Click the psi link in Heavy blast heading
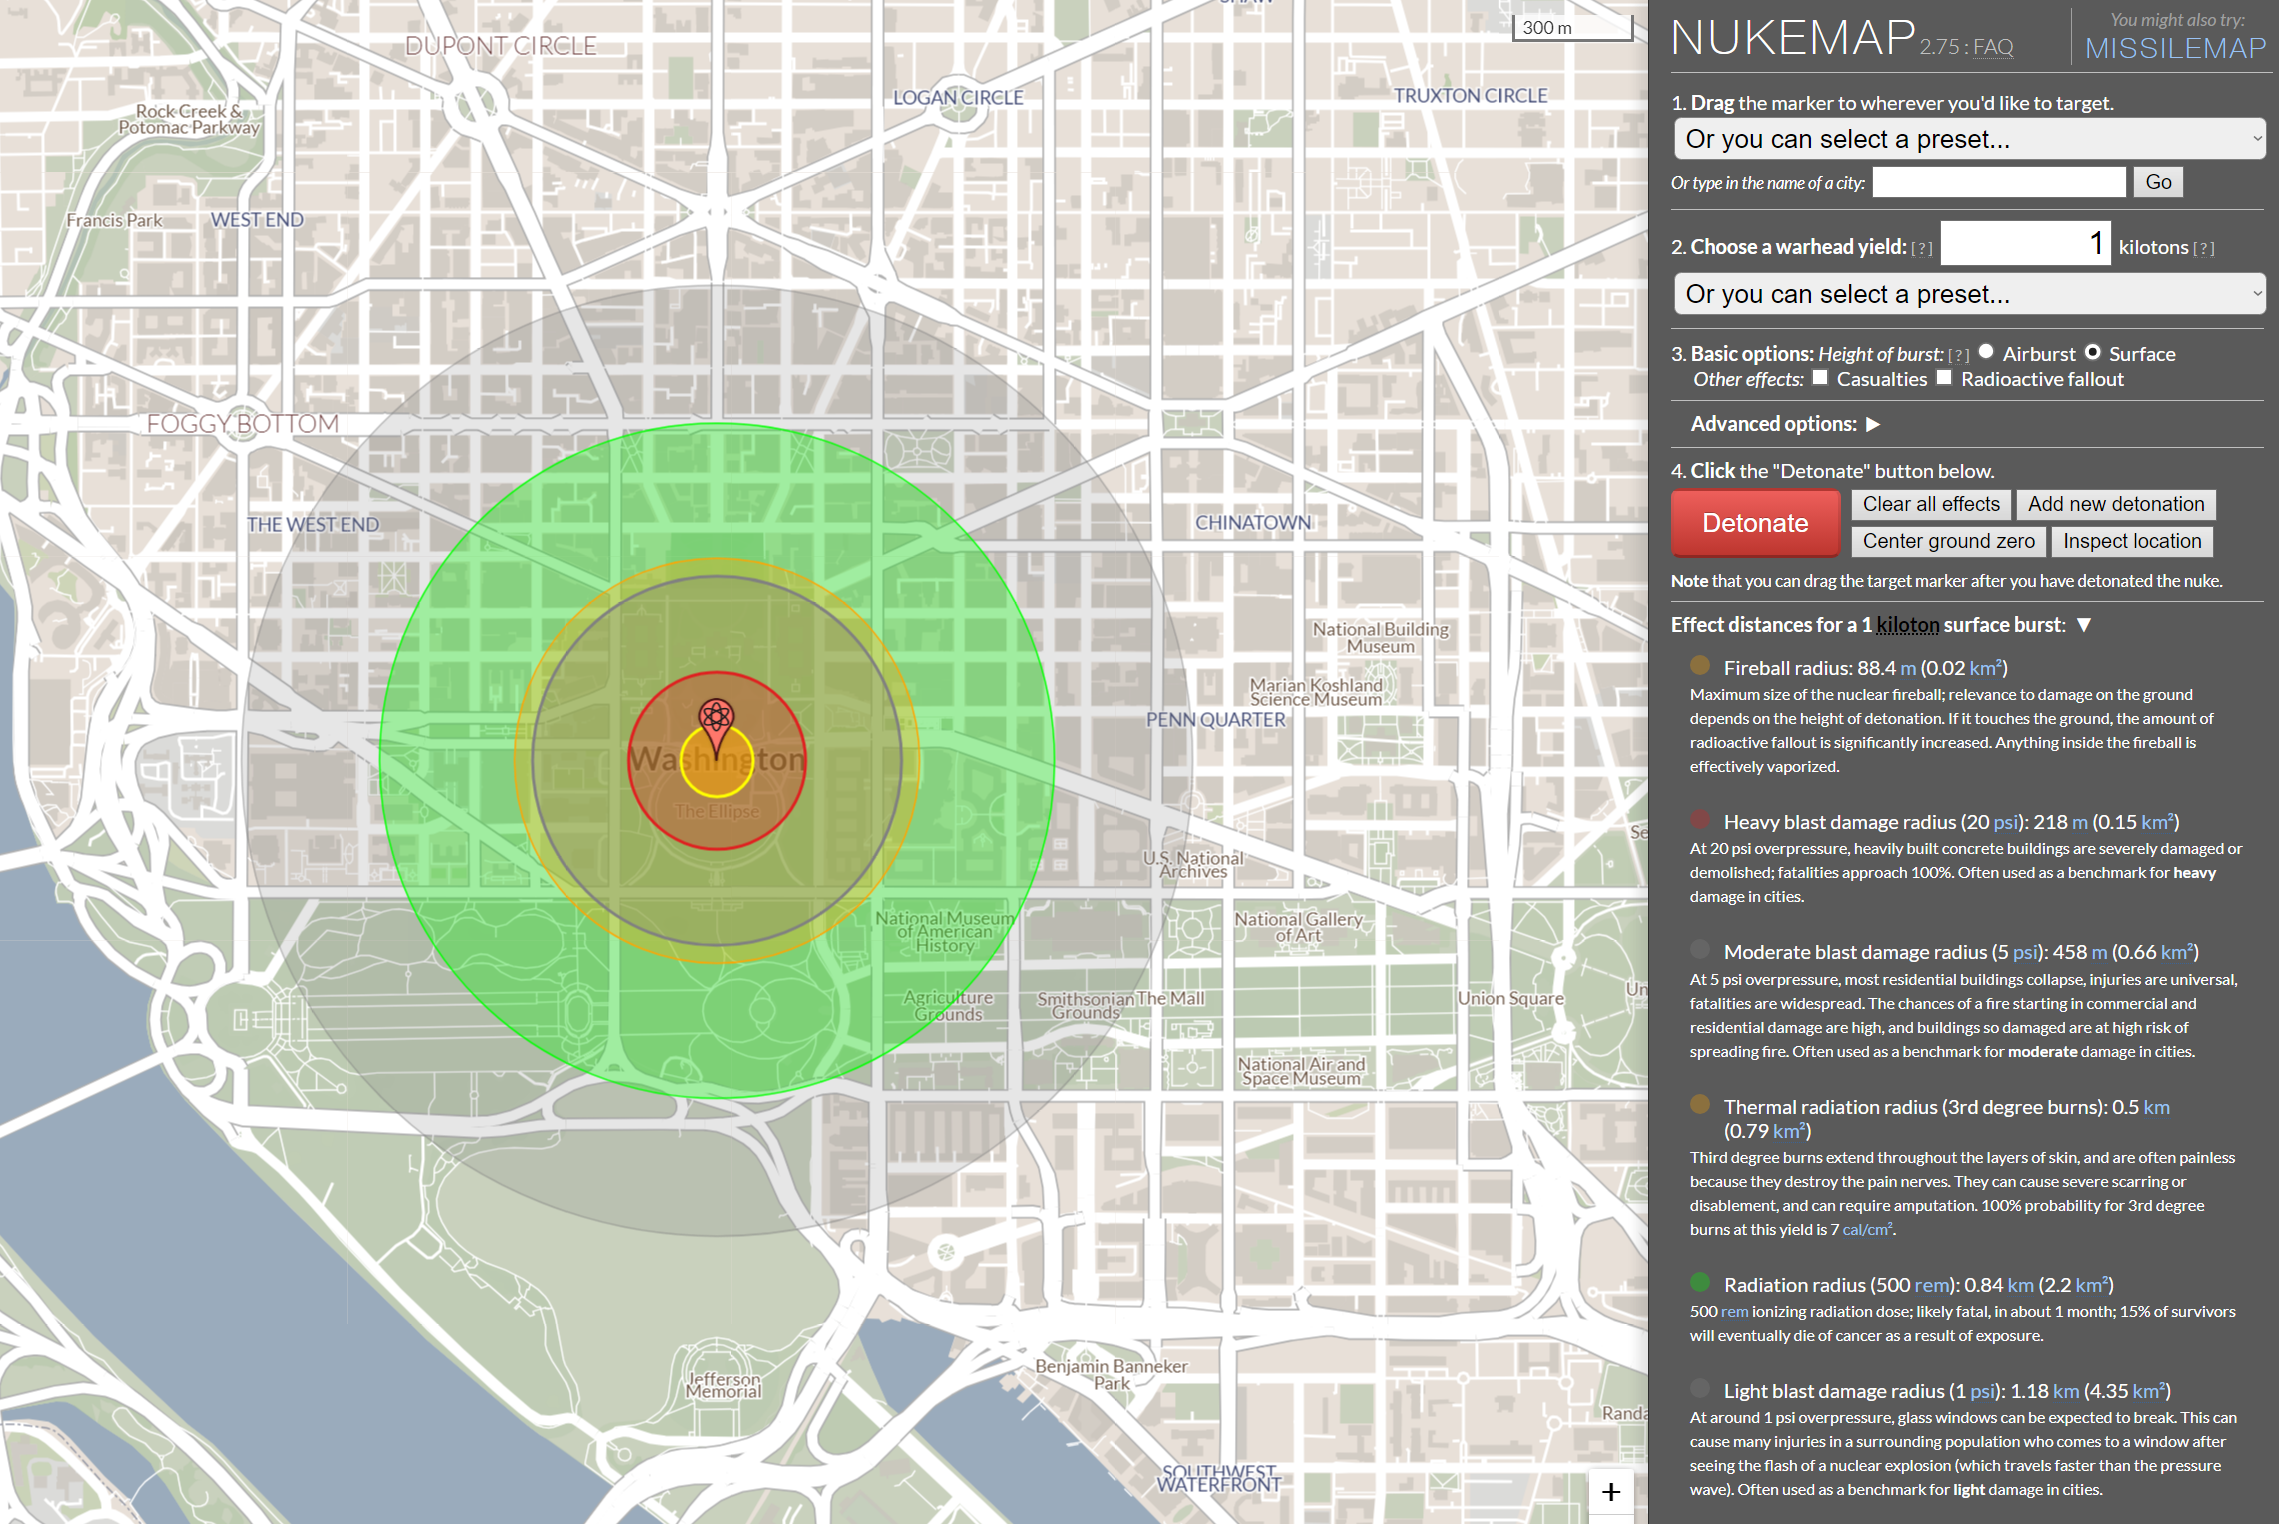Viewport: 2279px width, 1524px height. click(x=2005, y=822)
